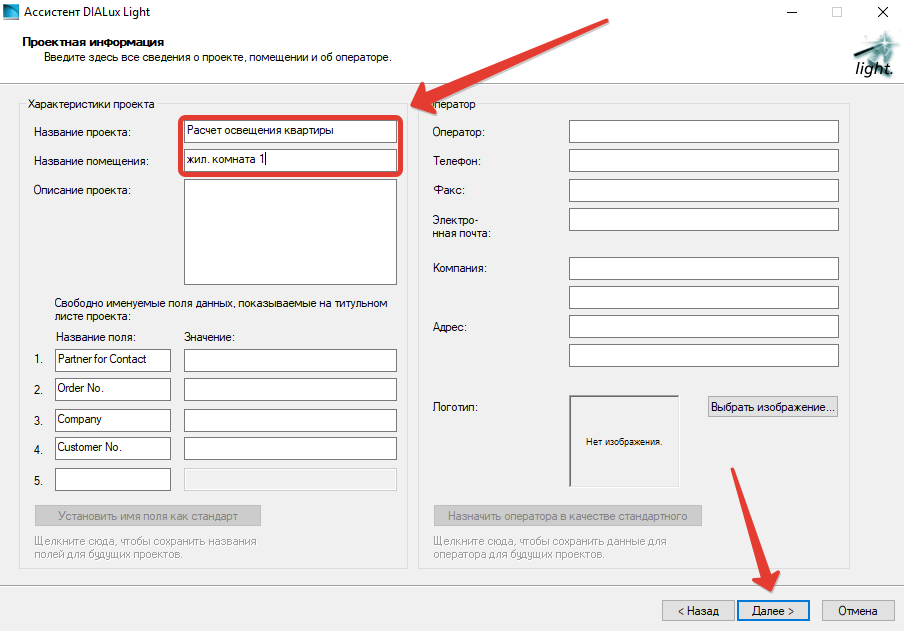Focus the 'Название проекта' text field

coord(290,131)
